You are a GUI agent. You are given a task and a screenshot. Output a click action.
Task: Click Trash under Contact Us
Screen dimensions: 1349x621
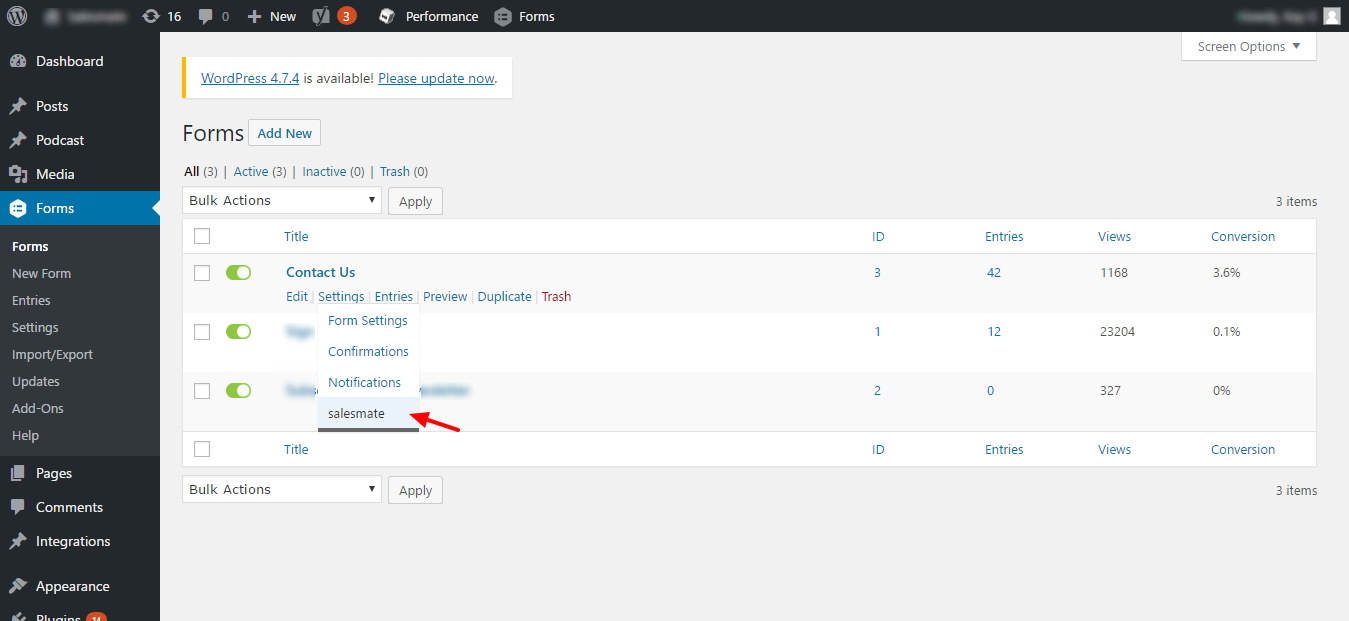click(557, 296)
